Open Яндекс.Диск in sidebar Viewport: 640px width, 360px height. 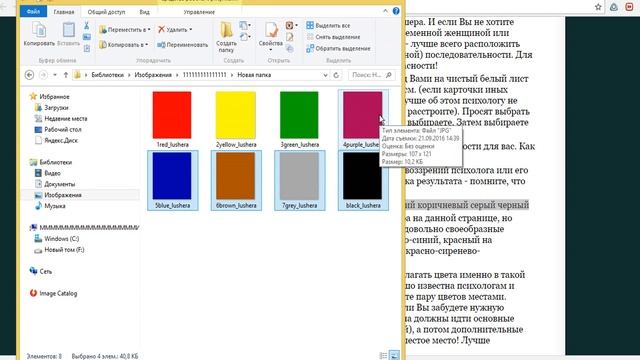61,140
